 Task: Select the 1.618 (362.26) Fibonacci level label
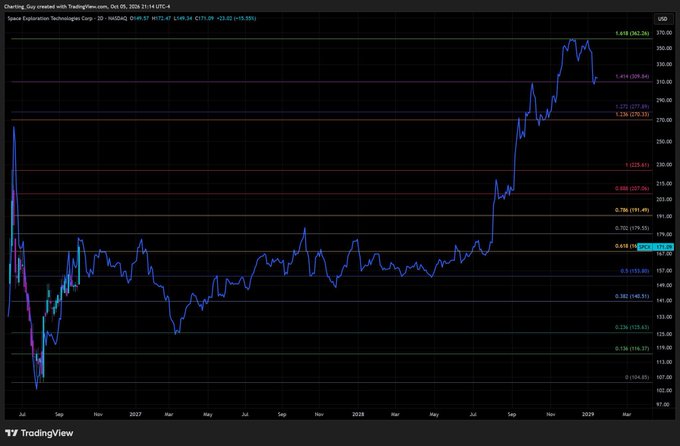tap(632, 33)
